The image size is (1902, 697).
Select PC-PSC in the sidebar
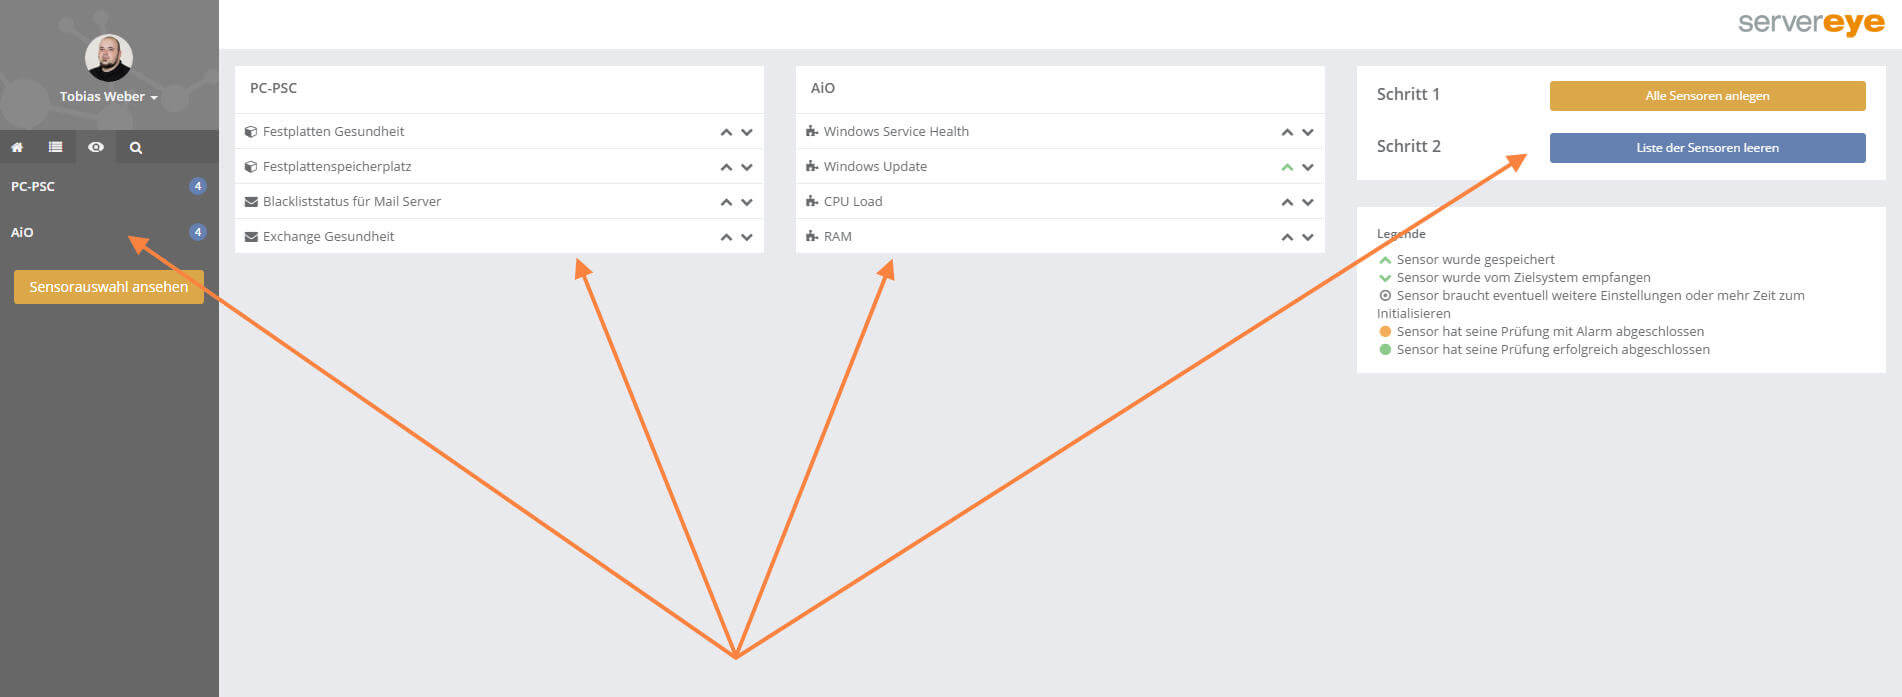33,186
